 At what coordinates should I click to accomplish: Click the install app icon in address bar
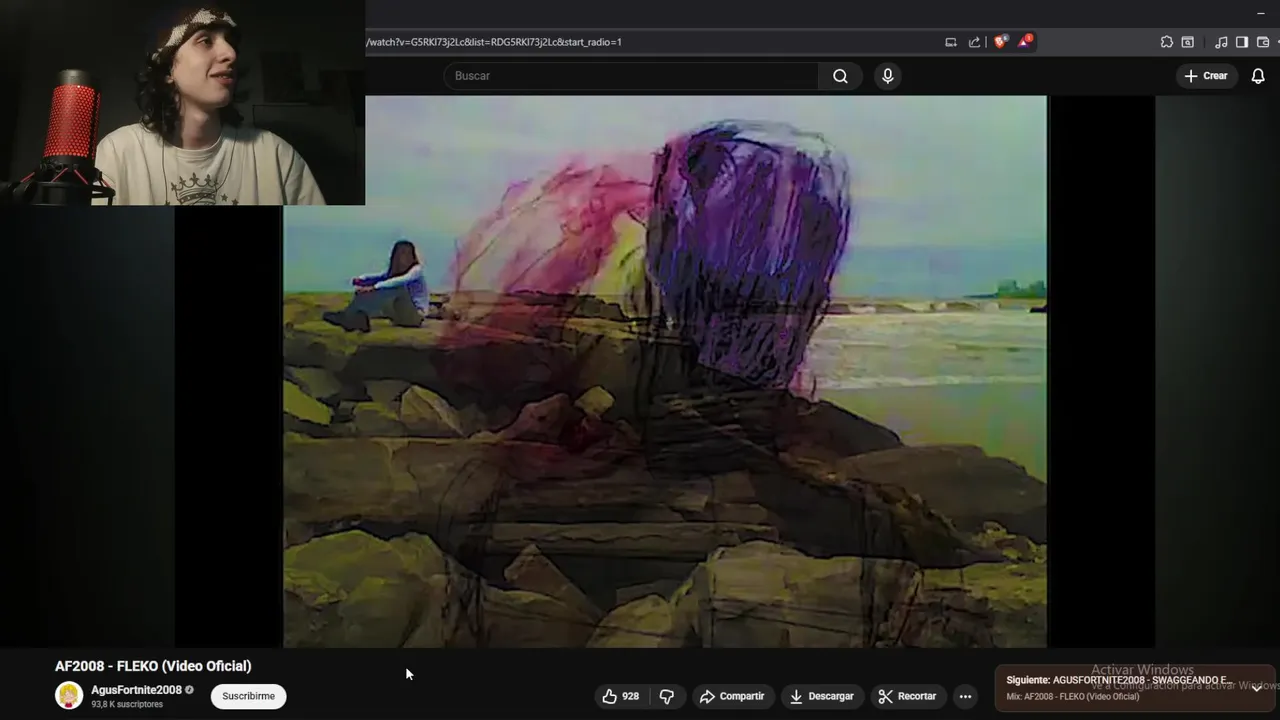pyautogui.click(x=950, y=42)
